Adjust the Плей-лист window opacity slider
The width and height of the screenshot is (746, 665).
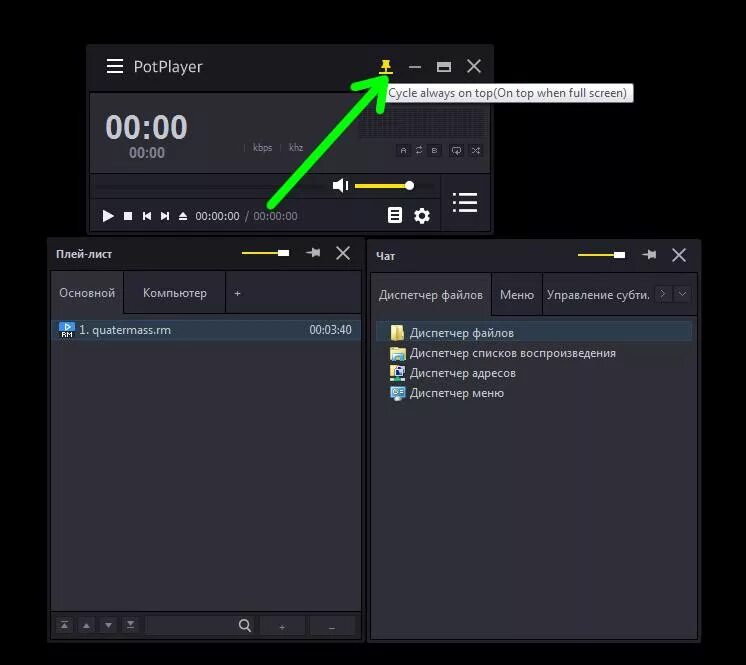pos(265,253)
